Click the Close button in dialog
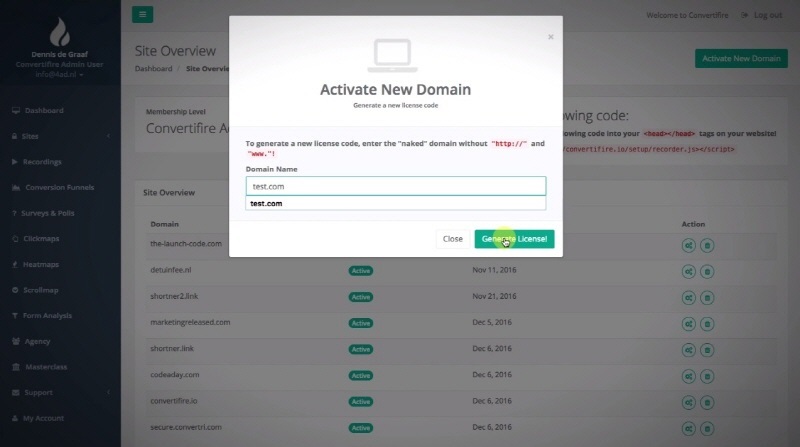 coord(453,239)
